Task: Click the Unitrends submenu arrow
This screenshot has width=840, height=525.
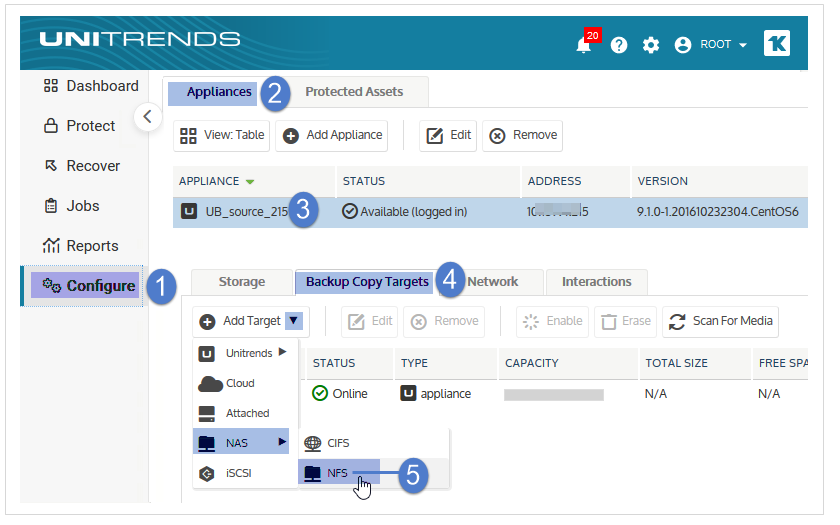Action: pos(282,352)
